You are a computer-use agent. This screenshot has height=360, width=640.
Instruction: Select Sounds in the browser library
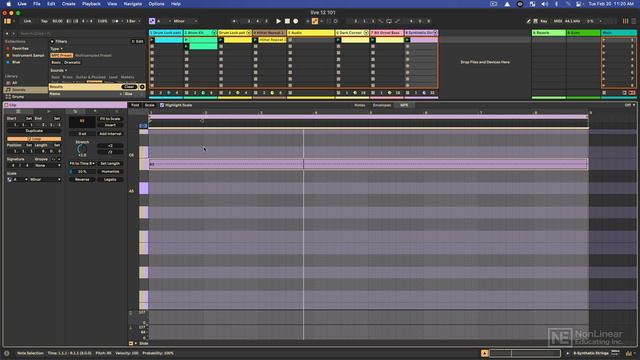[25, 90]
